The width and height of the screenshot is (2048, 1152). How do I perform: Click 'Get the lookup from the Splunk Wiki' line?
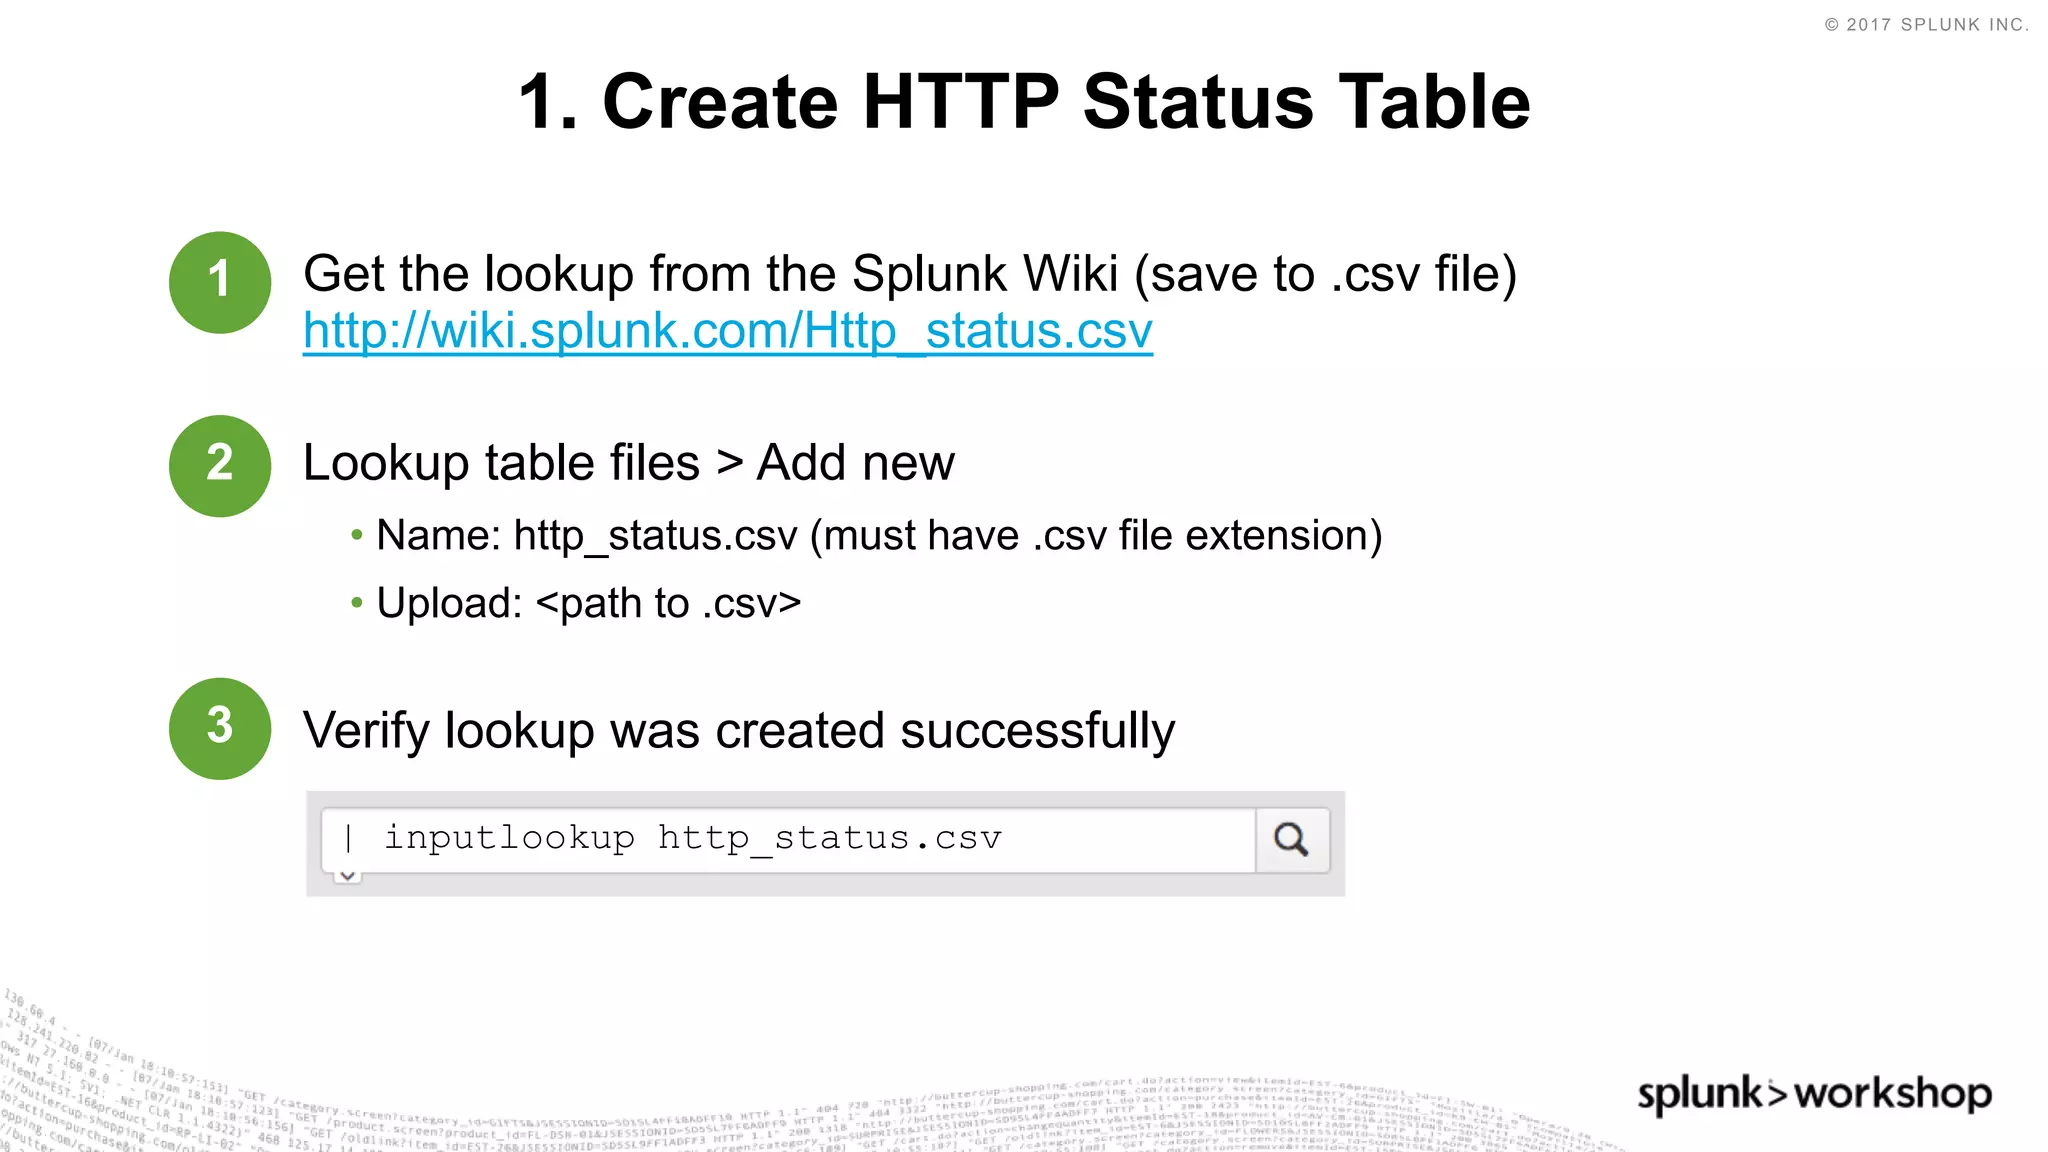pos(910,274)
